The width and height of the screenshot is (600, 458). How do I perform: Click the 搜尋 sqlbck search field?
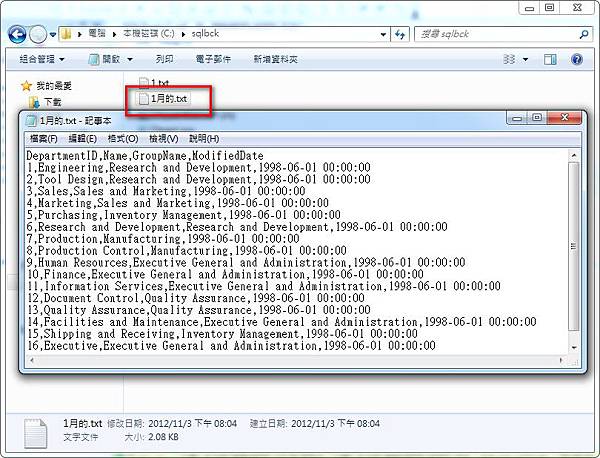496,34
